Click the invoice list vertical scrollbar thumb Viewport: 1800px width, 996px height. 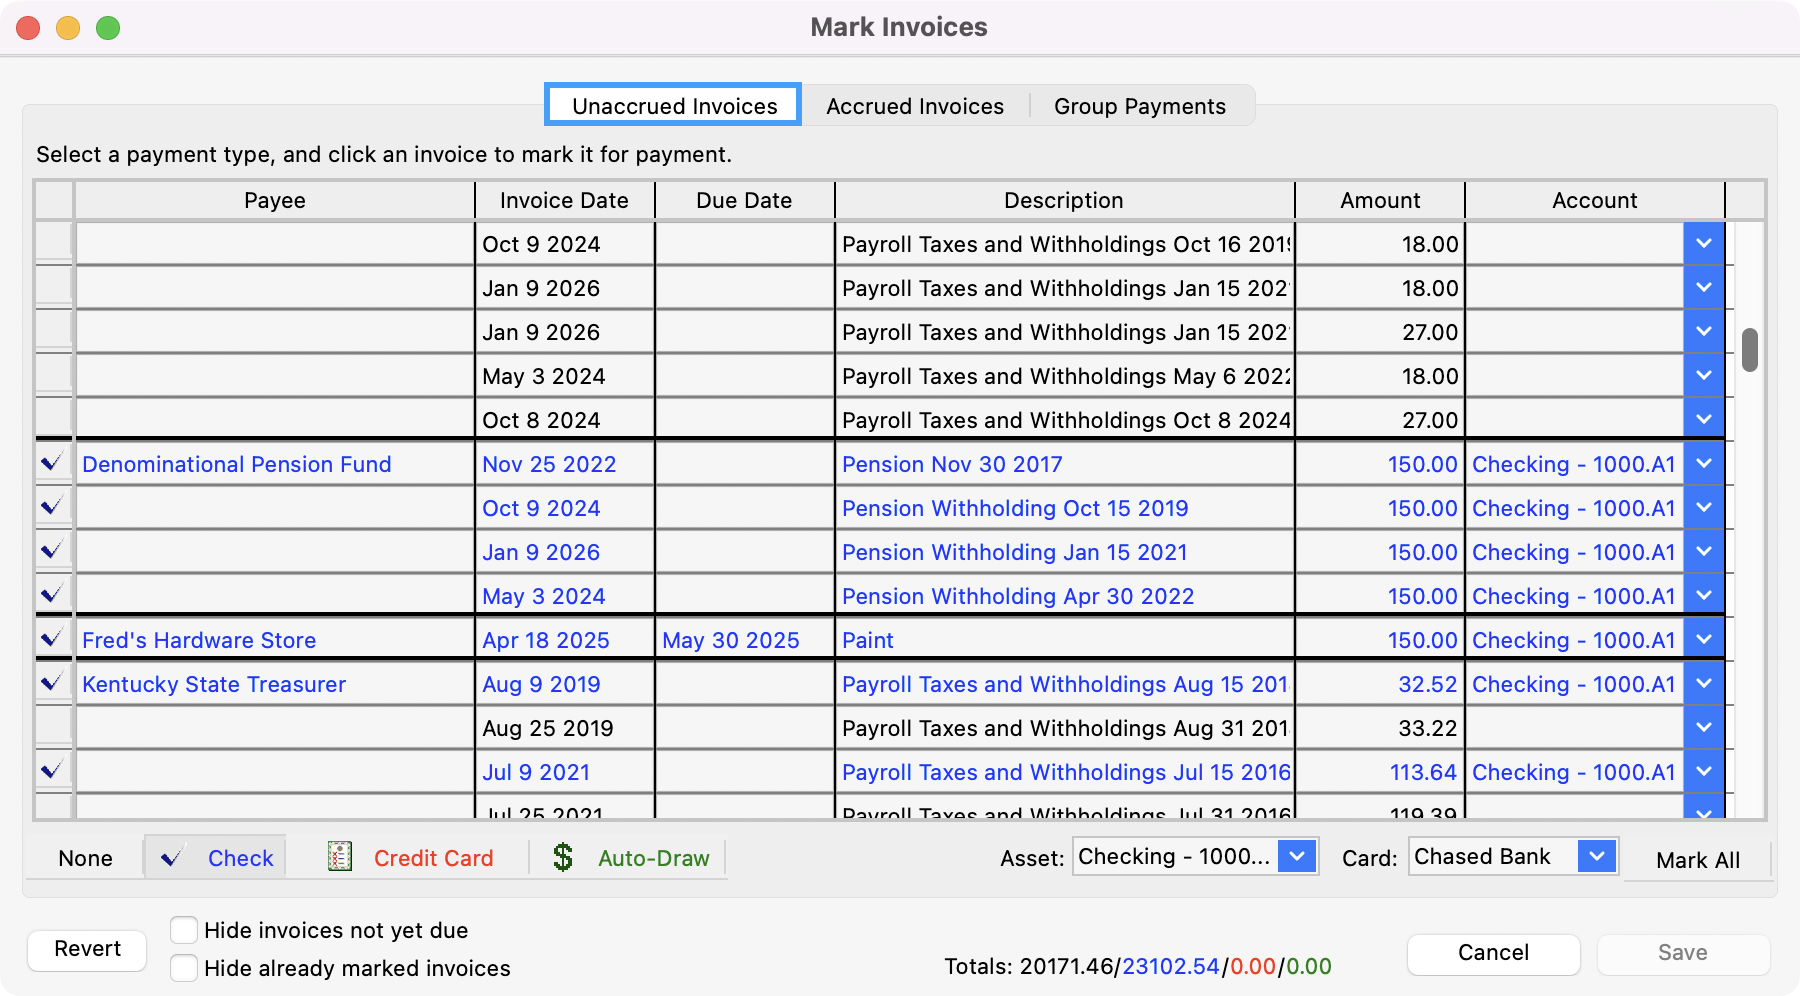pos(1749,350)
